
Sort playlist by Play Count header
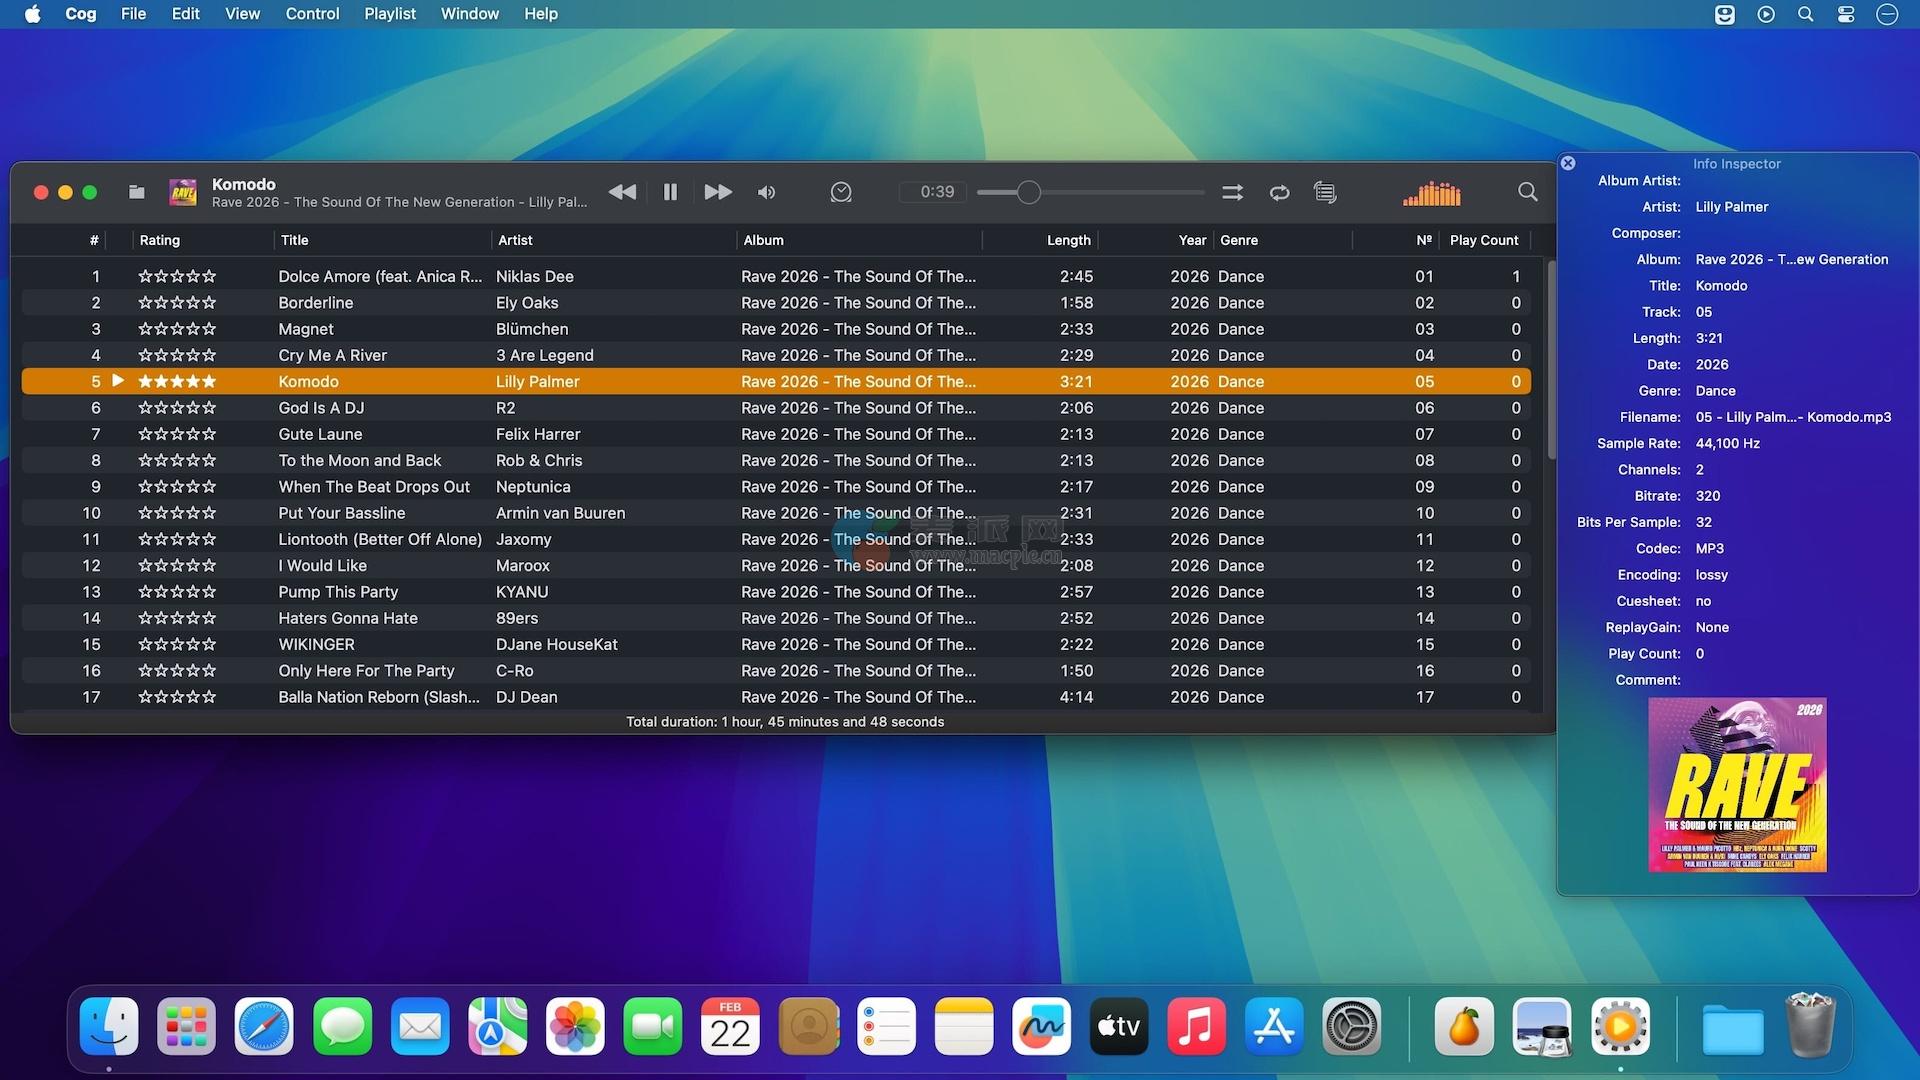coord(1483,240)
